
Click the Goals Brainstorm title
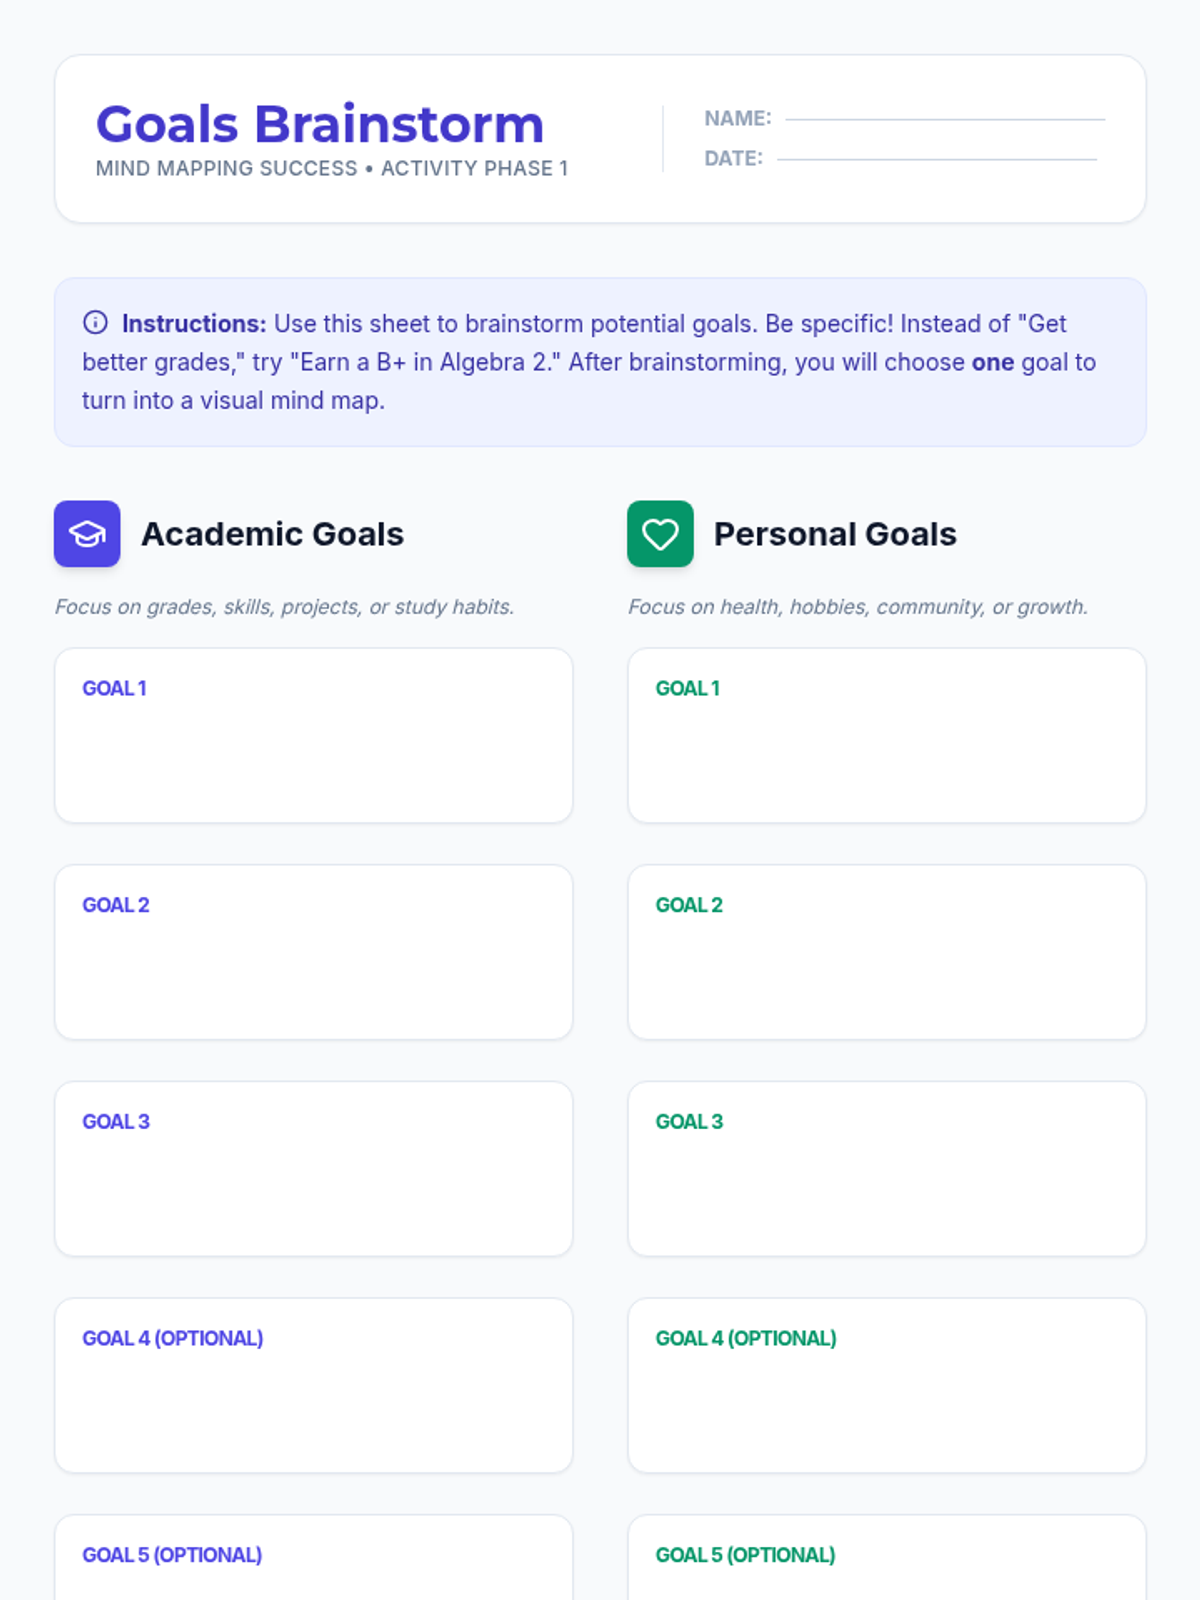tap(319, 125)
